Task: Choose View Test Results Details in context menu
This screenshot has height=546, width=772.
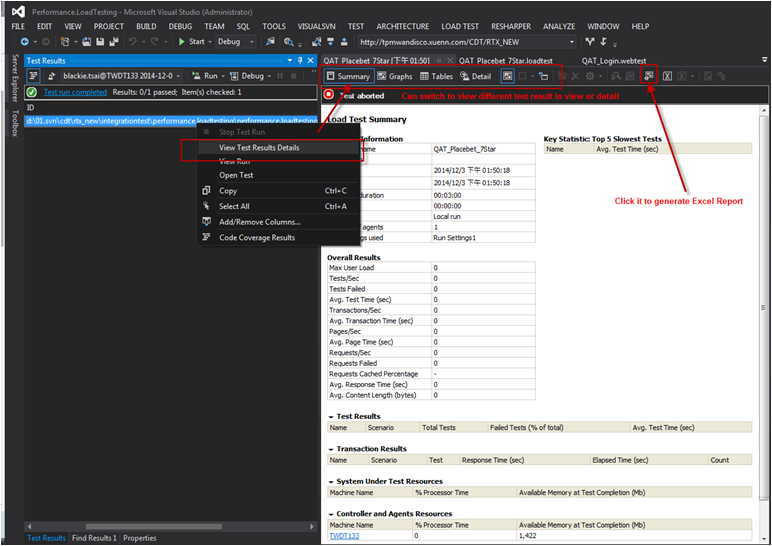Action: tap(258, 147)
